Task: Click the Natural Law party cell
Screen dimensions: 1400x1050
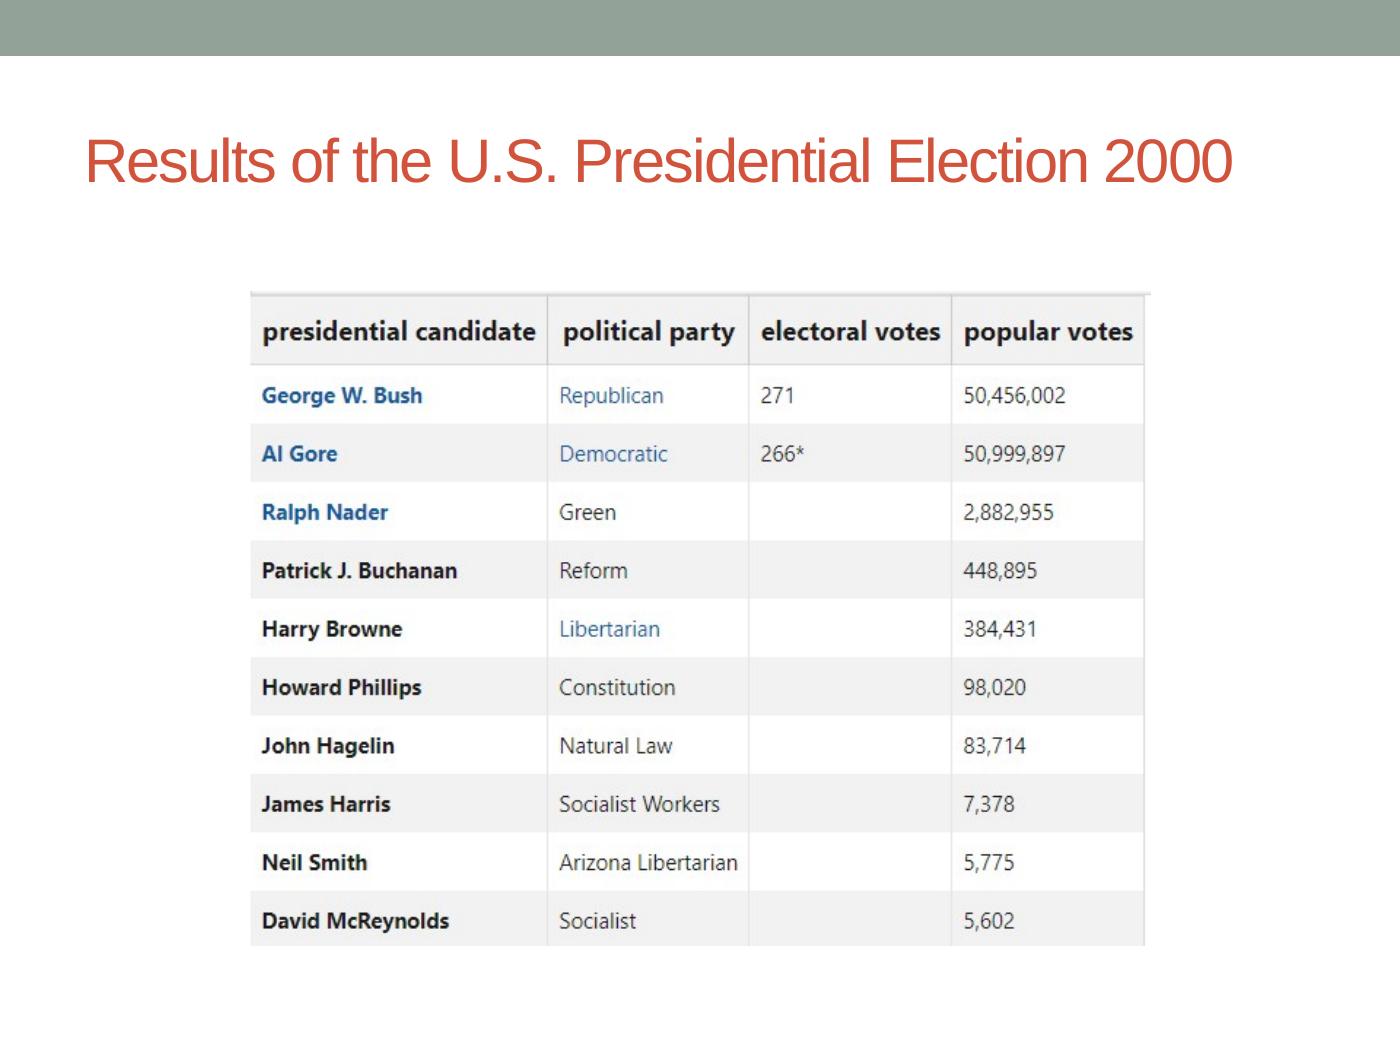Action: coord(615,746)
